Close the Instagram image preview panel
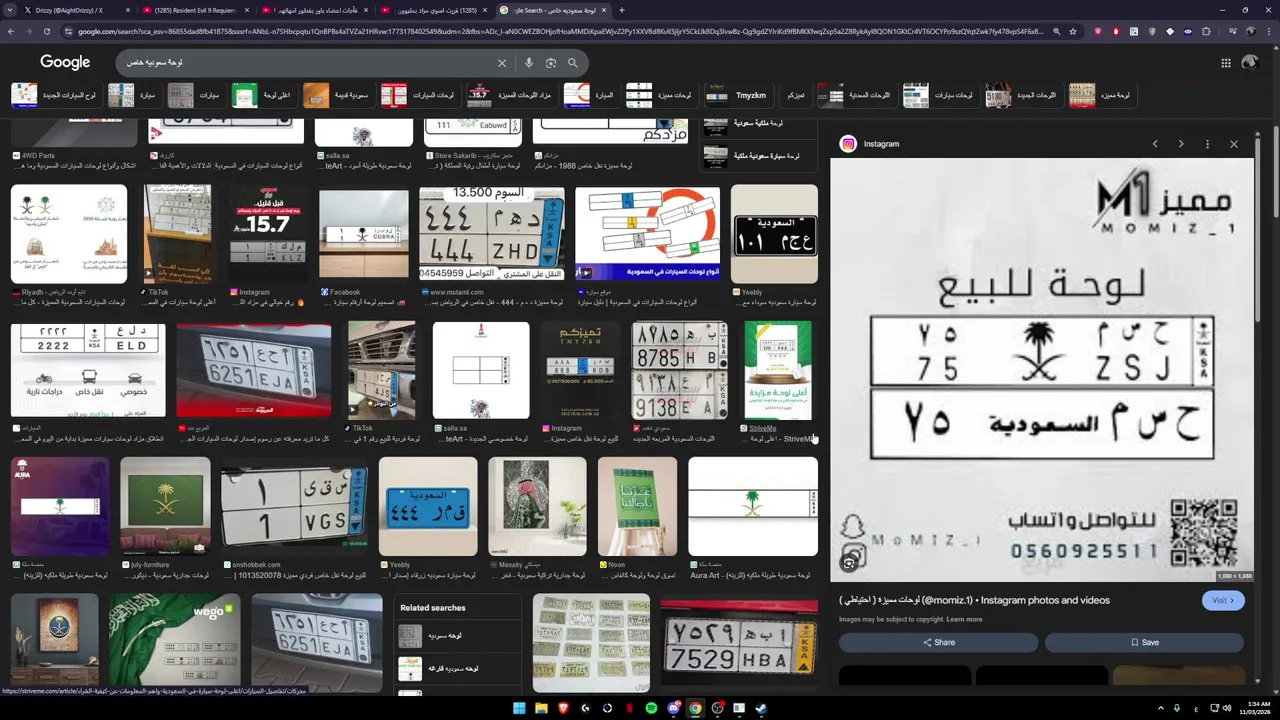Viewport: 1280px width, 720px height. coord(1234,144)
